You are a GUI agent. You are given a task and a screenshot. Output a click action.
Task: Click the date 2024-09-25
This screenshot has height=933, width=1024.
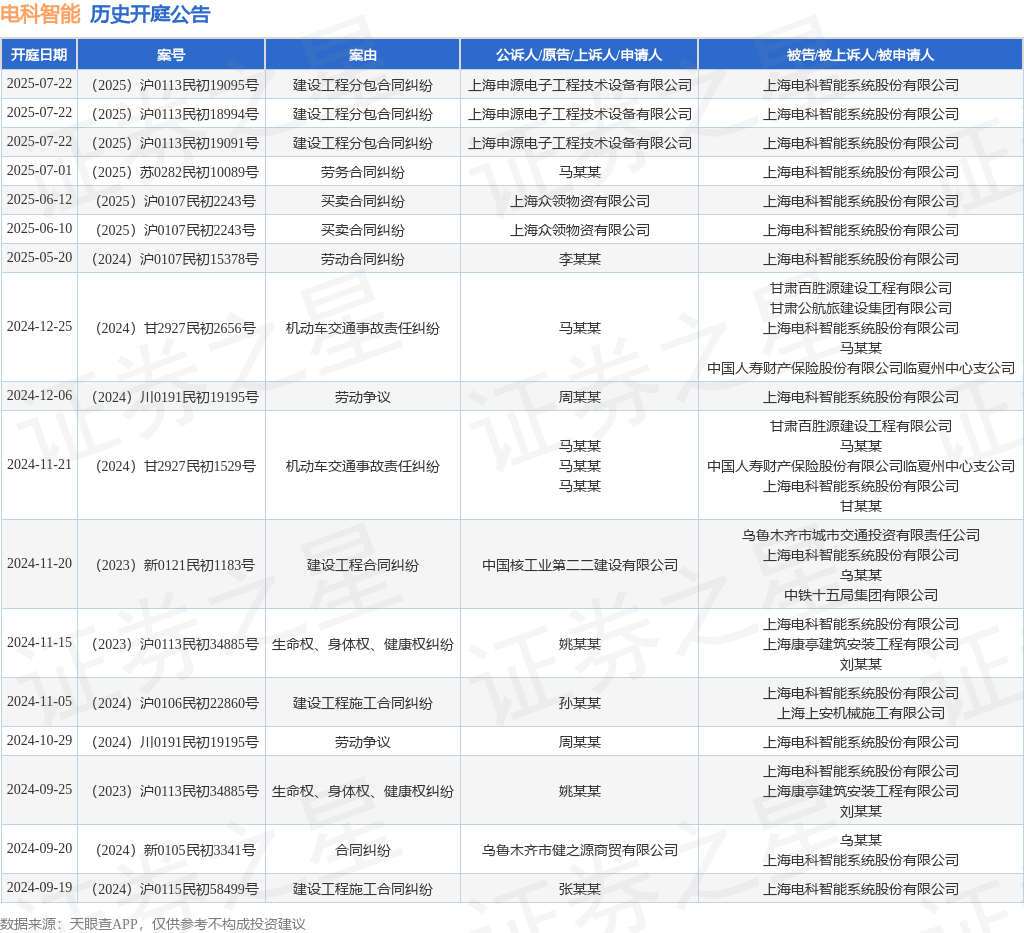[39, 789]
